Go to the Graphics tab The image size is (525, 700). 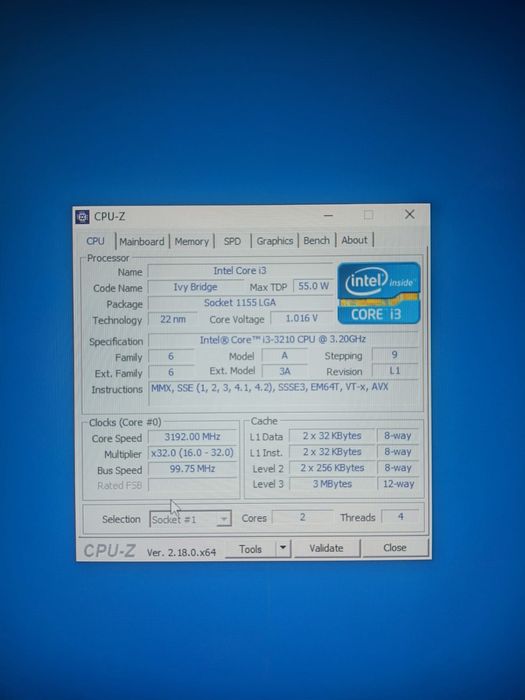tap(275, 241)
